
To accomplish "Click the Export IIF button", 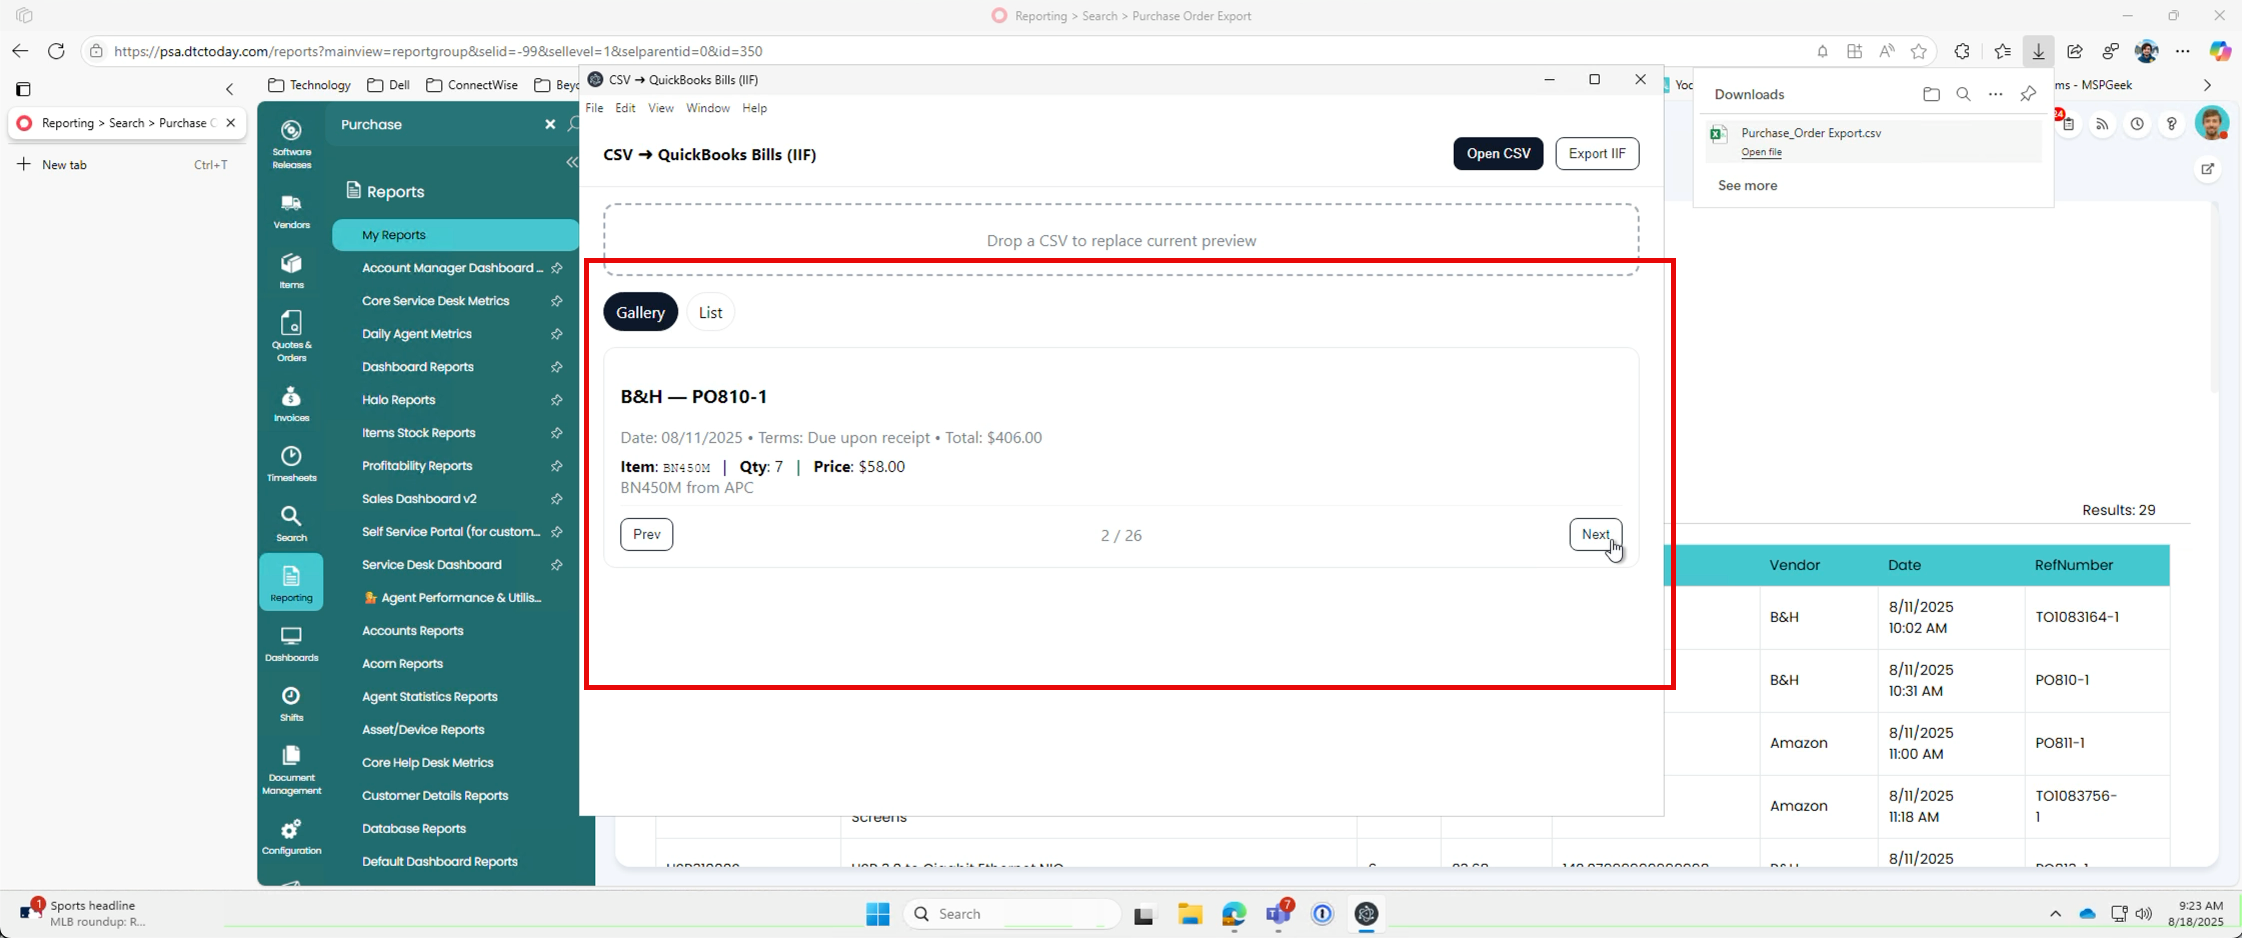I will tap(1597, 153).
